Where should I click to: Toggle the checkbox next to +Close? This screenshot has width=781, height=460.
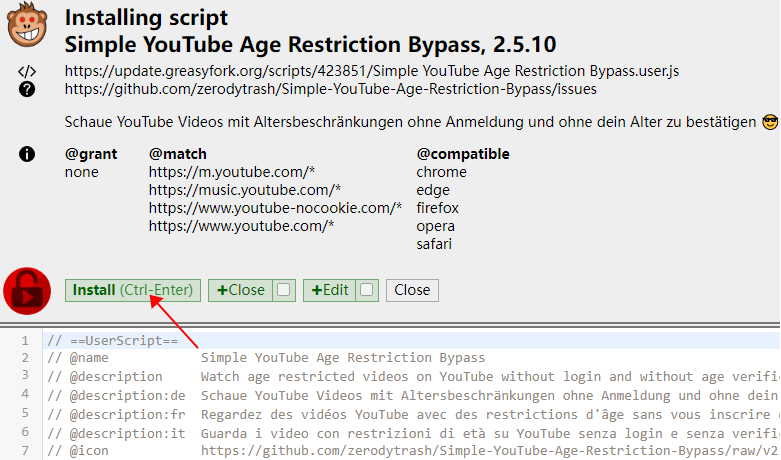tap(284, 290)
